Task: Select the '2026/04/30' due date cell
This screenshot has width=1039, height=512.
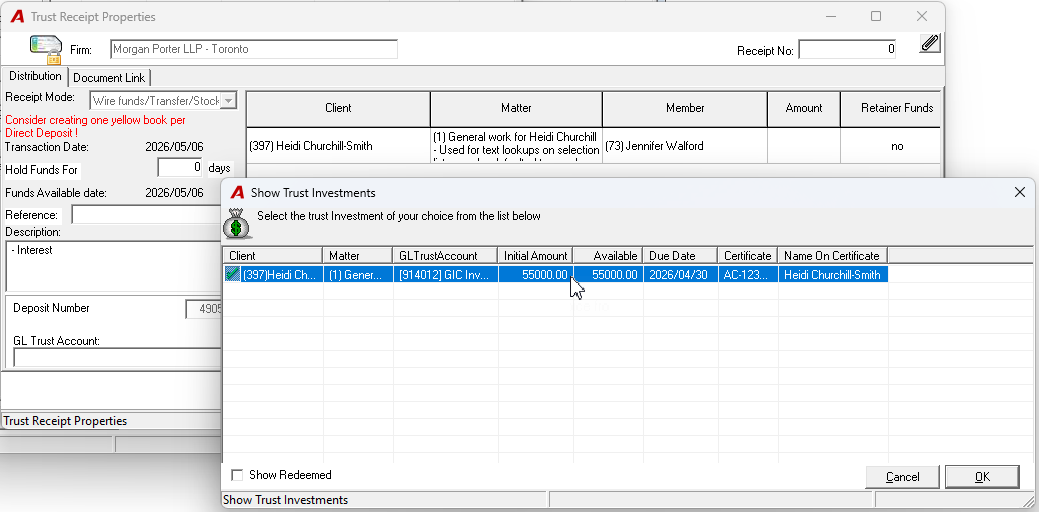Action: click(x=680, y=274)
